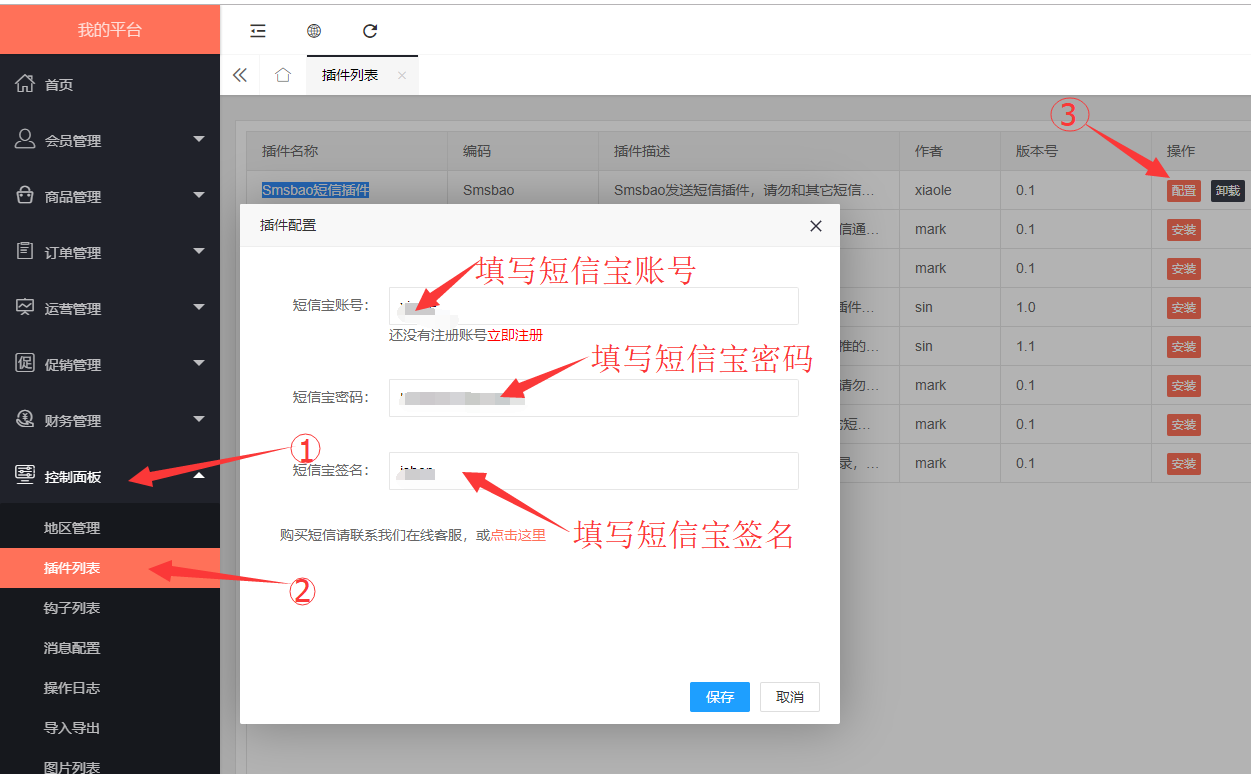The height and width of the screenshot is (774, 1251).
Task: Expand the 订单管理 sidebar menu
Action: [x=109, y=253]
